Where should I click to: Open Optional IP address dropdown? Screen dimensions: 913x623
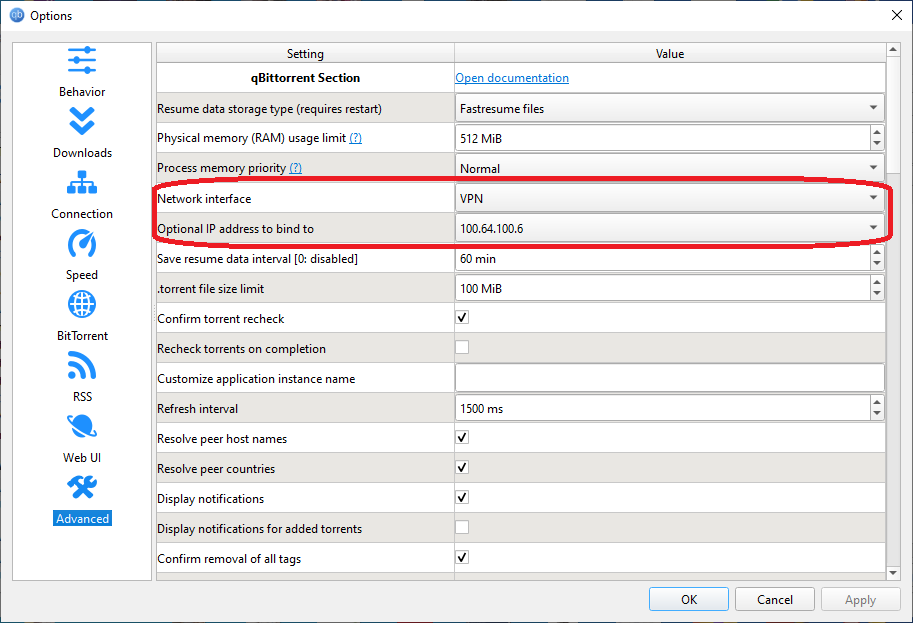pyautogui.click(x=670, y=228)
